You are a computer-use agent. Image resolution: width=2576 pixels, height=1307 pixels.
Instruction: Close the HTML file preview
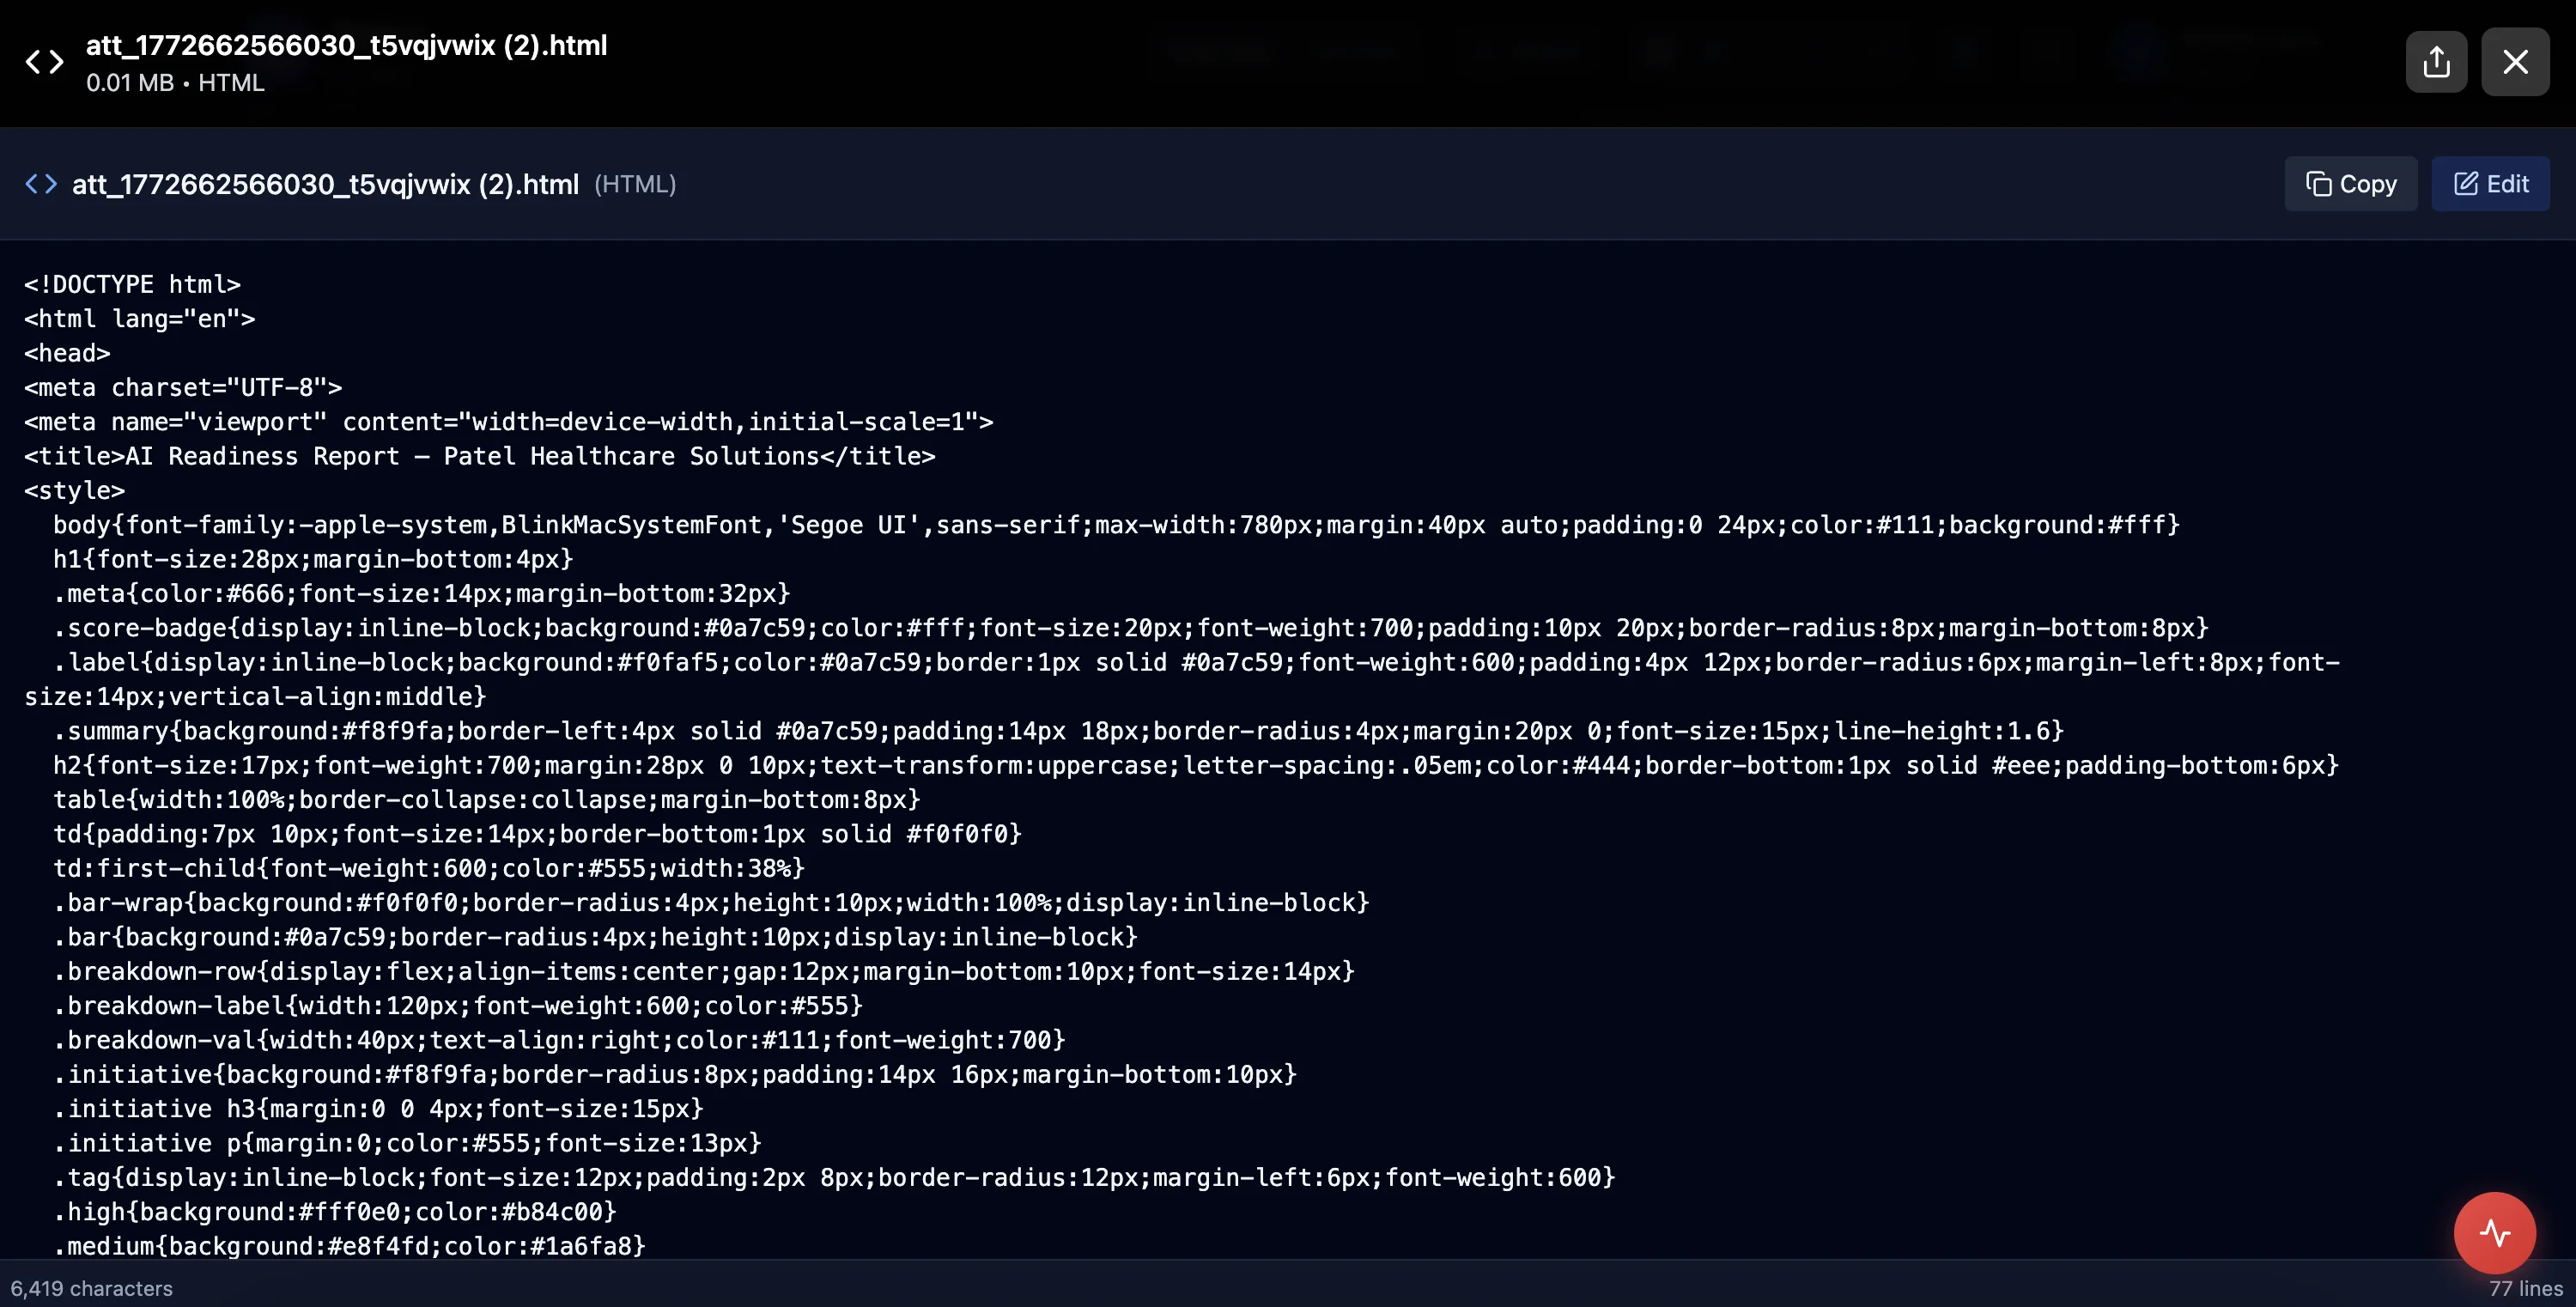(x=2515, y=62)
